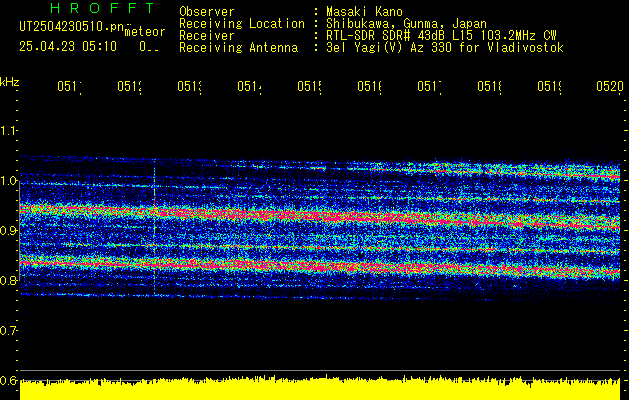Image resolution: width=629 pixels, height=400 pixels.
Task: Click the 0.6 kHz axis label
Action: coord(8,380)
